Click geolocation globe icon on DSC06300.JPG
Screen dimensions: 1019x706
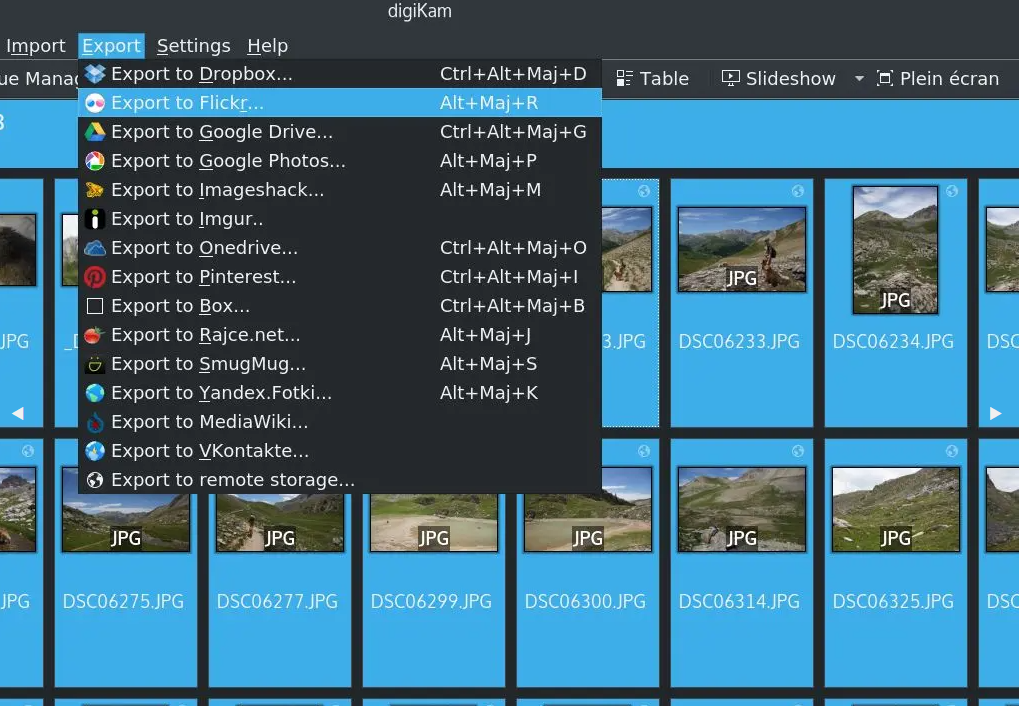tap(643, 451)
